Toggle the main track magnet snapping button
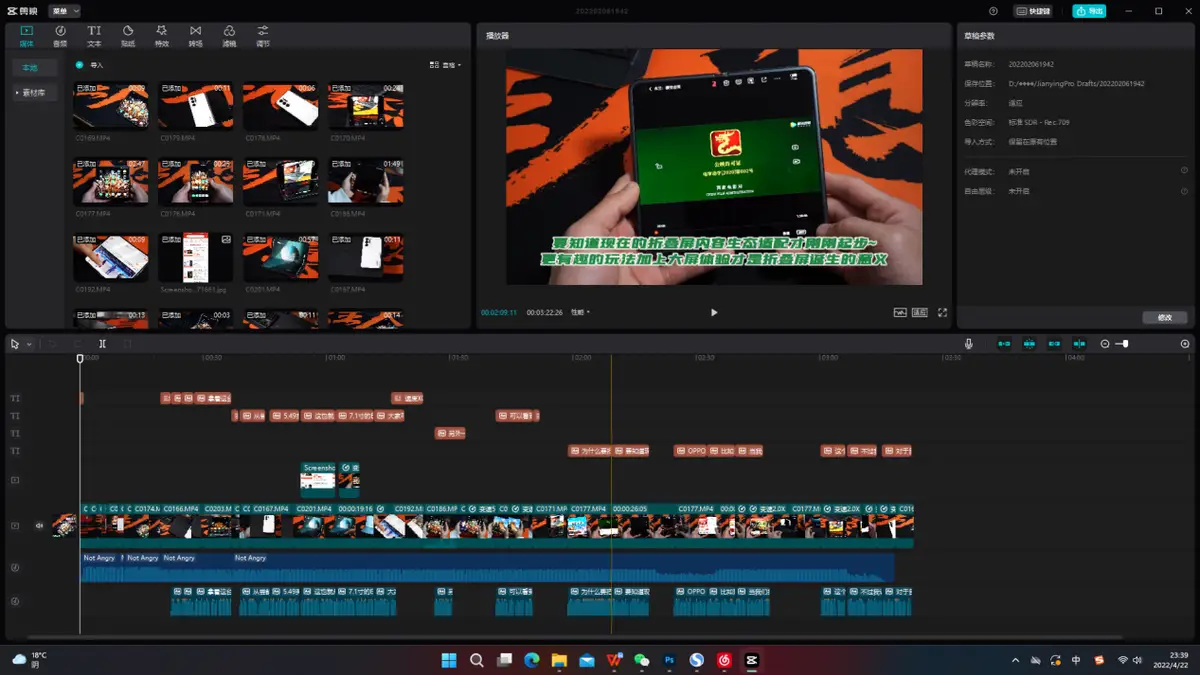The image size is (1200, 675). pyautogui.click(x=1004, y=343)
